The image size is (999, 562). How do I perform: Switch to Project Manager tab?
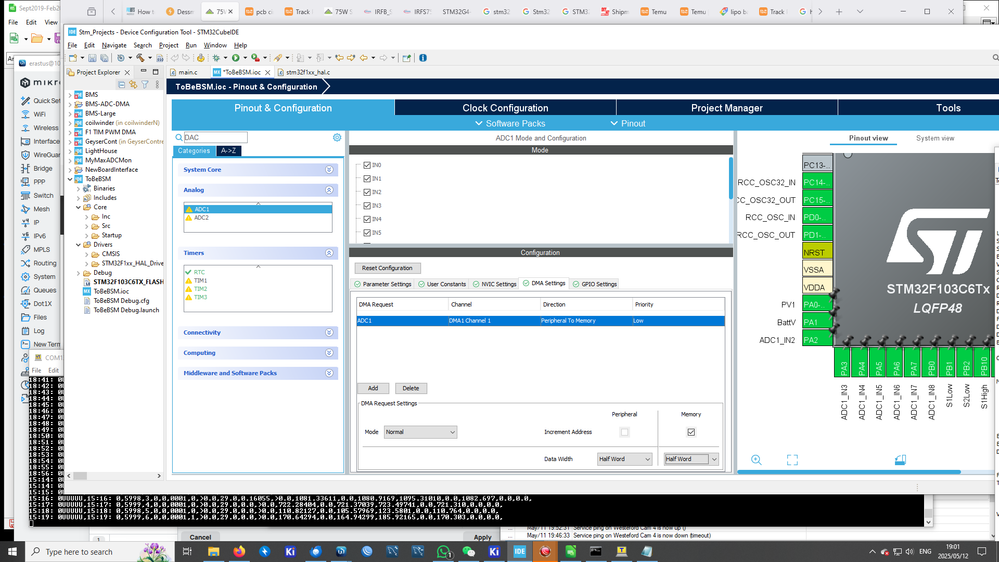[x=726, y=108]
